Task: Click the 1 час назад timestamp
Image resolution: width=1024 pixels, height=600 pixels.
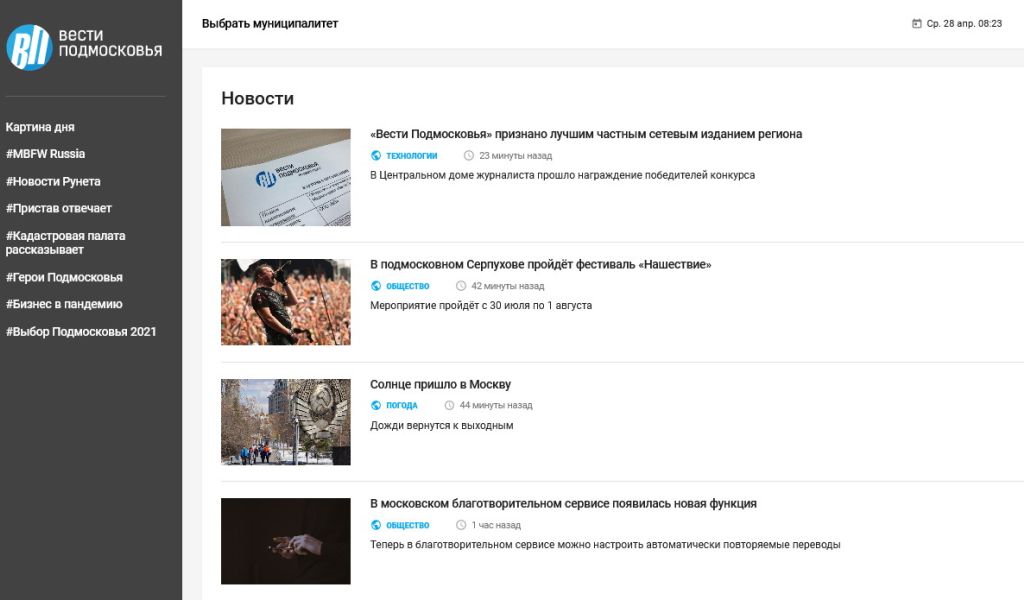Action: [496, 525]
